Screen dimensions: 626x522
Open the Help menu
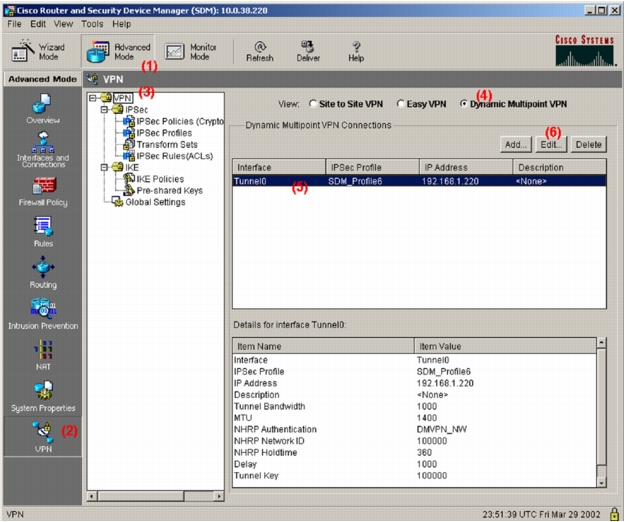point(121,24)
